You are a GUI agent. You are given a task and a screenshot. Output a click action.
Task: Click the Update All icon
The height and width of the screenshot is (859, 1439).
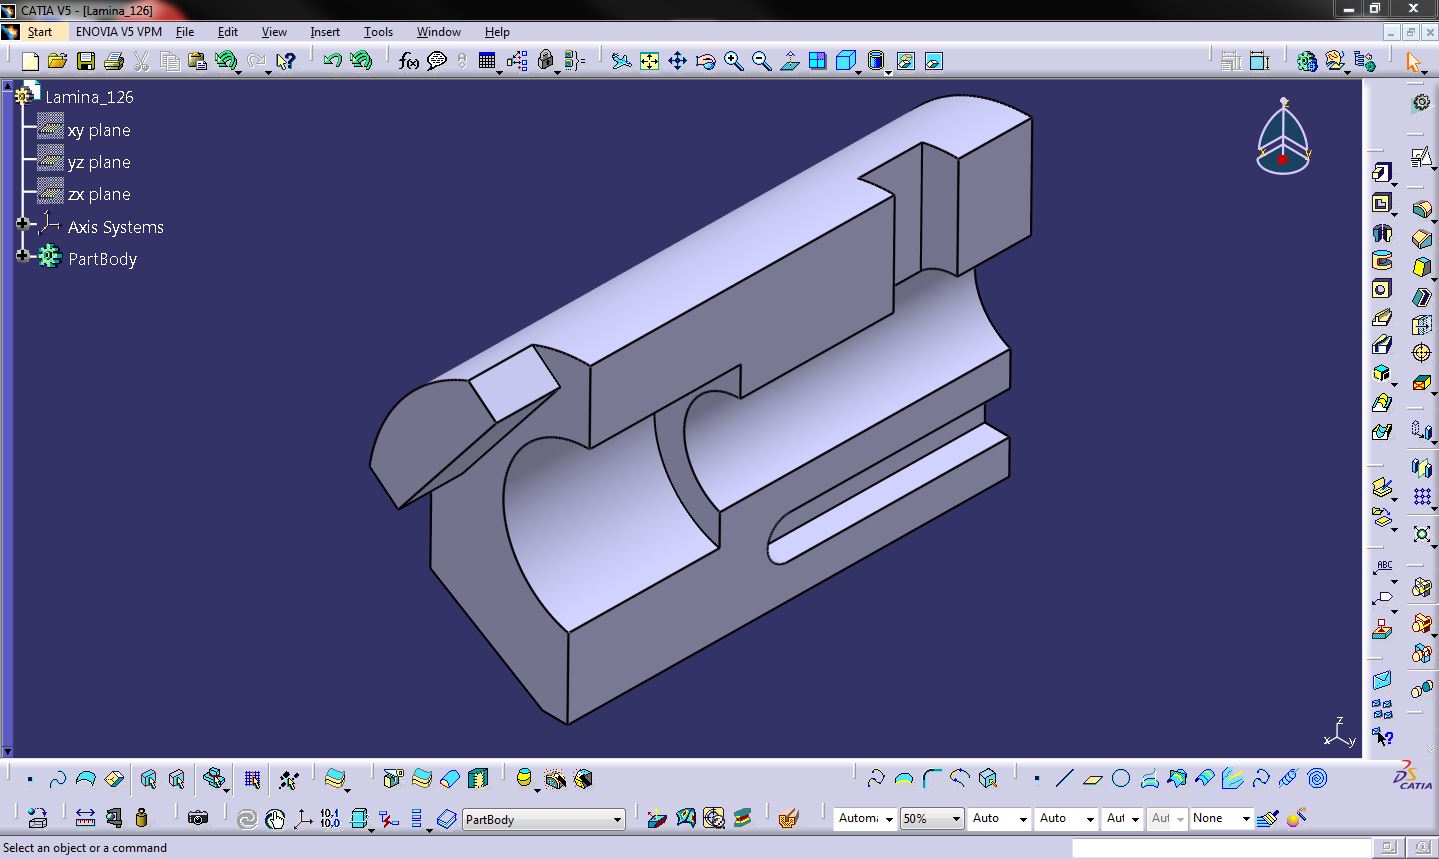247,818
